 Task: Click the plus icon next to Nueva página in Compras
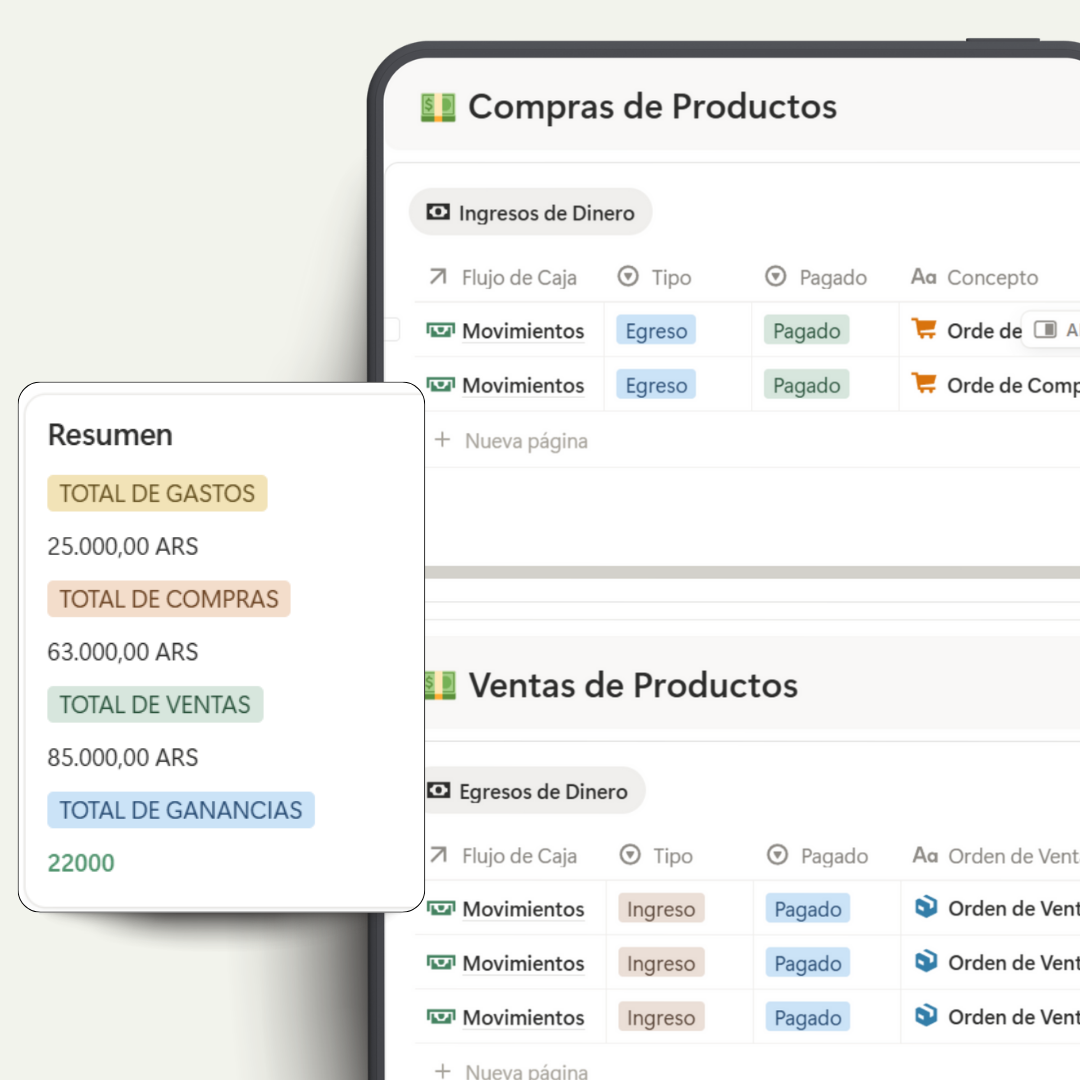[442, 440]
